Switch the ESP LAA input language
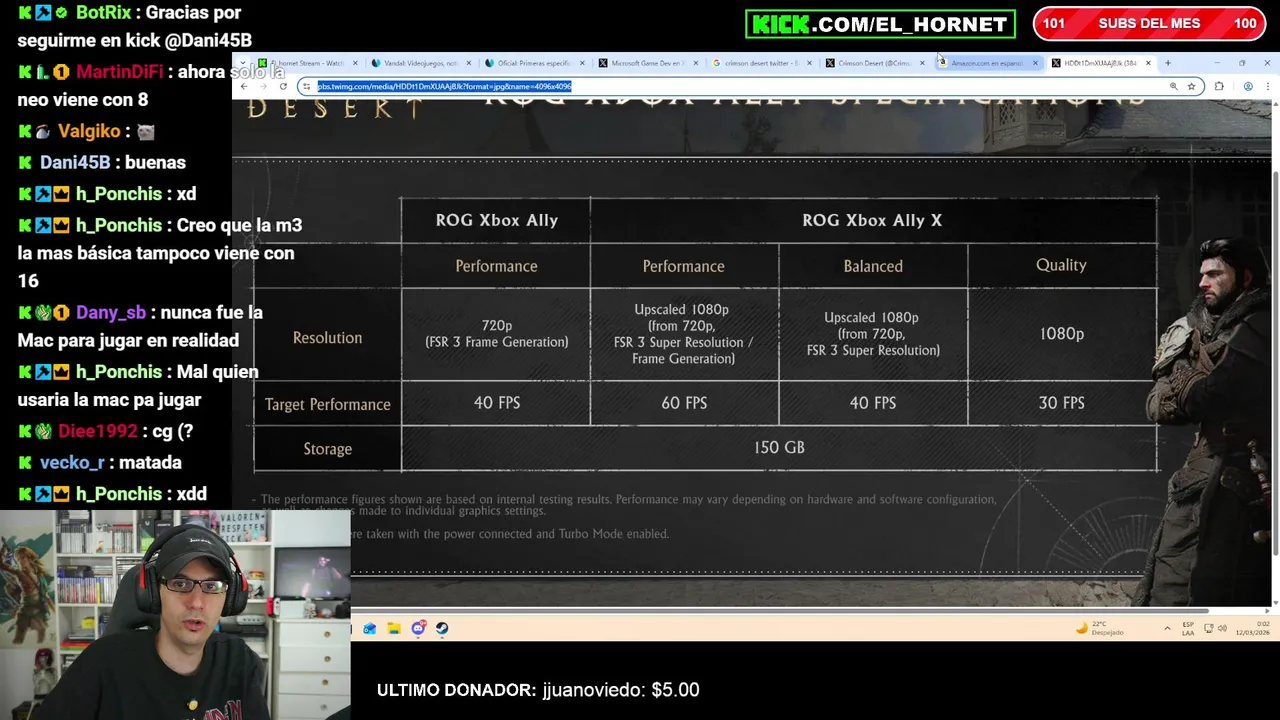Viewport: 1280px width, 720px height. (1188, 628)
